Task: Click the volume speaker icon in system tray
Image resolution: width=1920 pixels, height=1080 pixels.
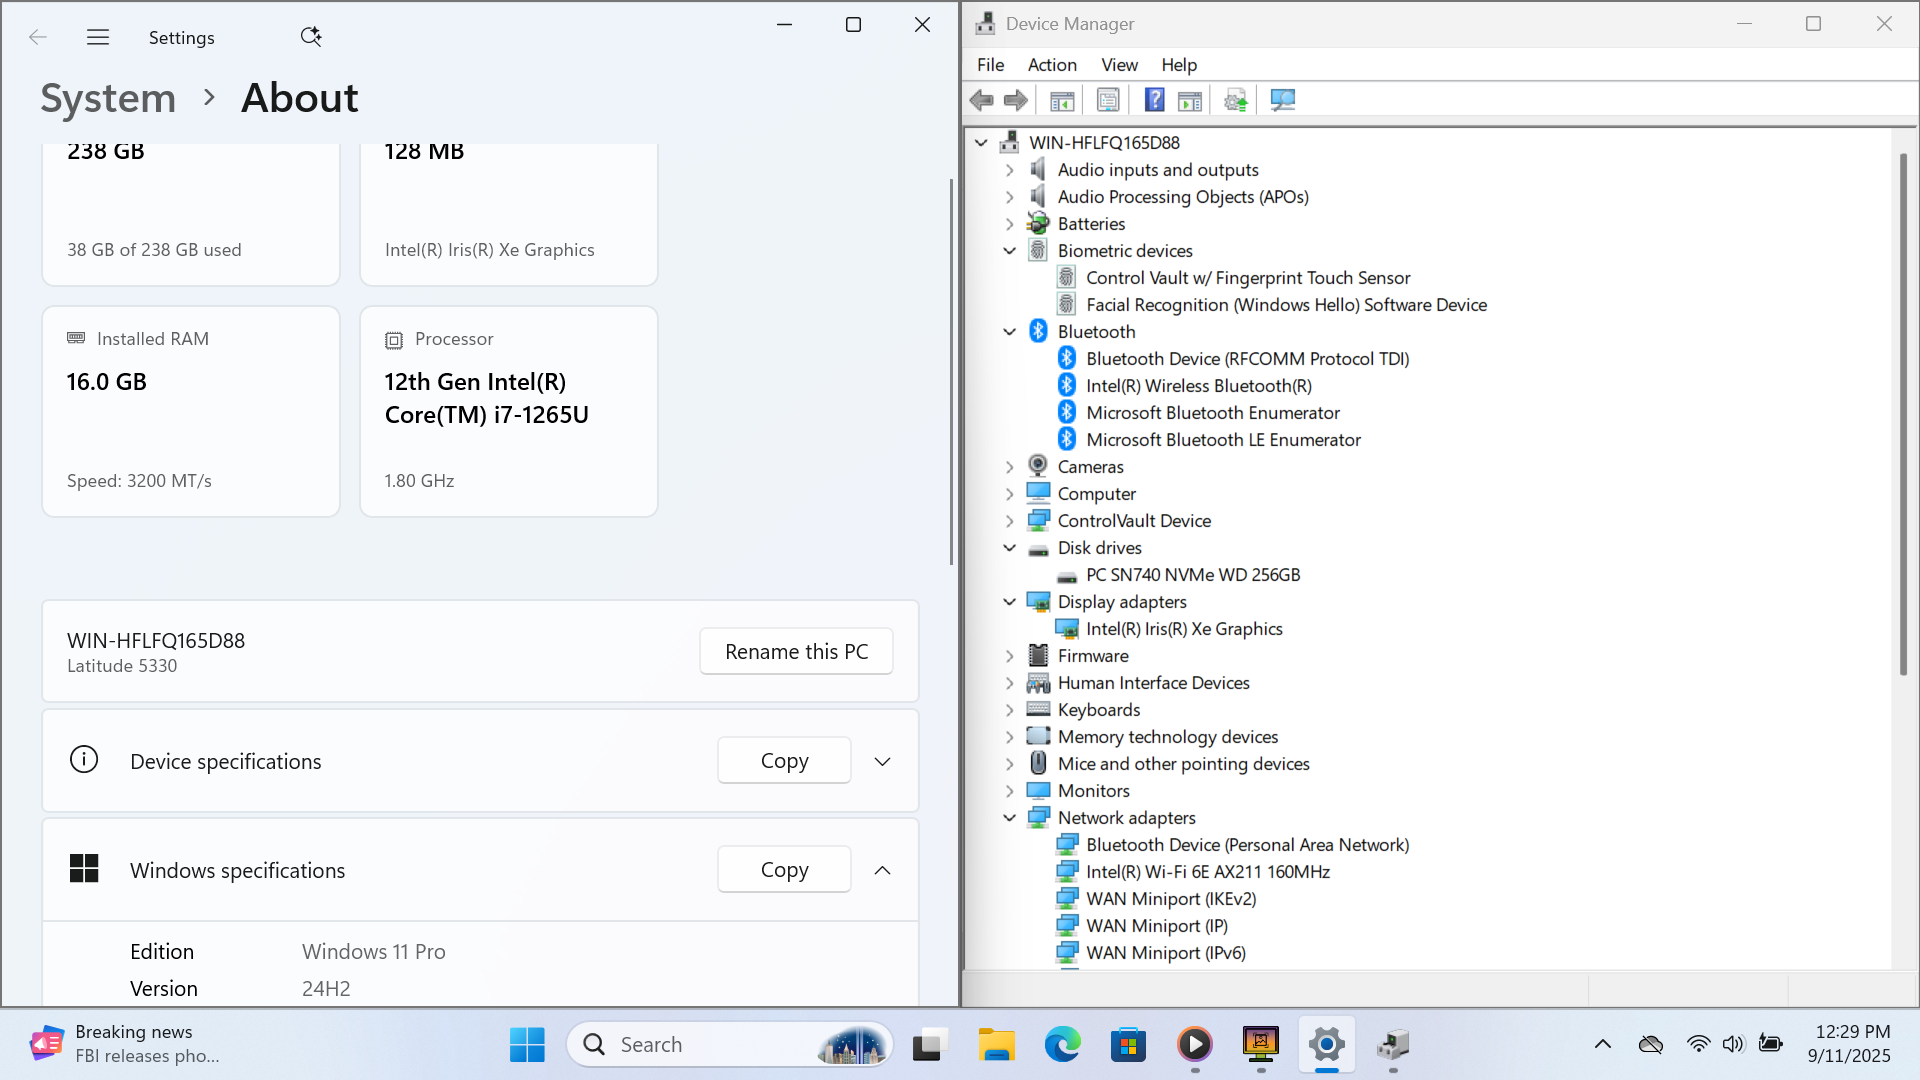Action: (x=1733, y=1044)
